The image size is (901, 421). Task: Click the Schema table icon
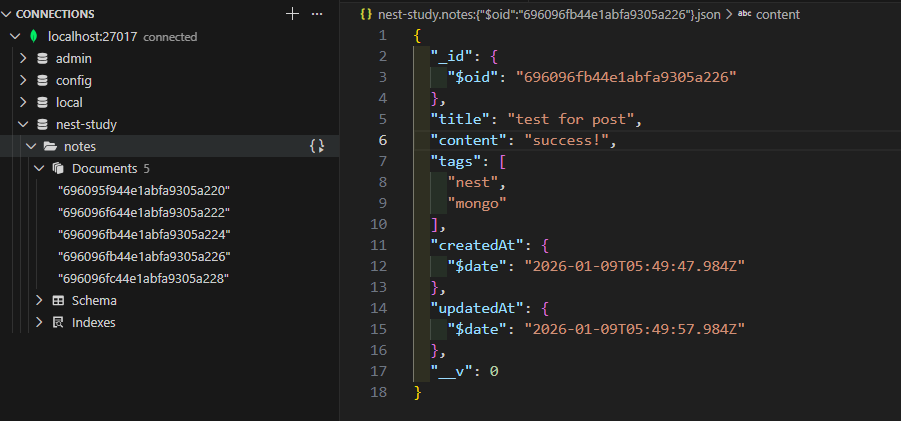[x=58, y=301]
